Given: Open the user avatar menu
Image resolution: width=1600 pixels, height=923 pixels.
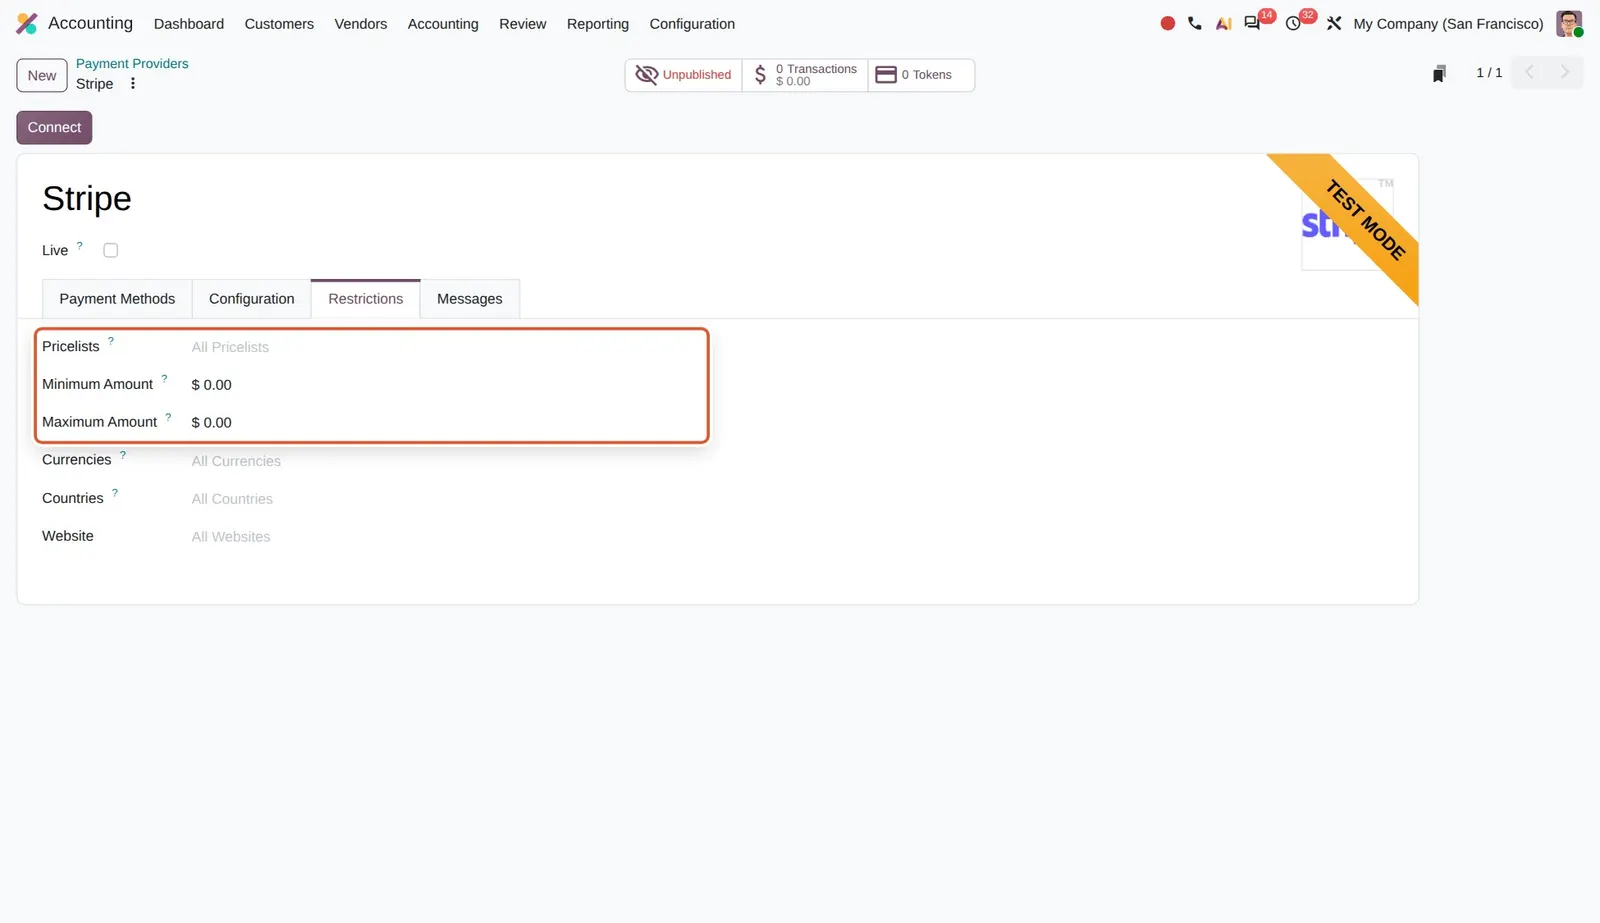Looking at the screenshot, I should pos(1569,23).
